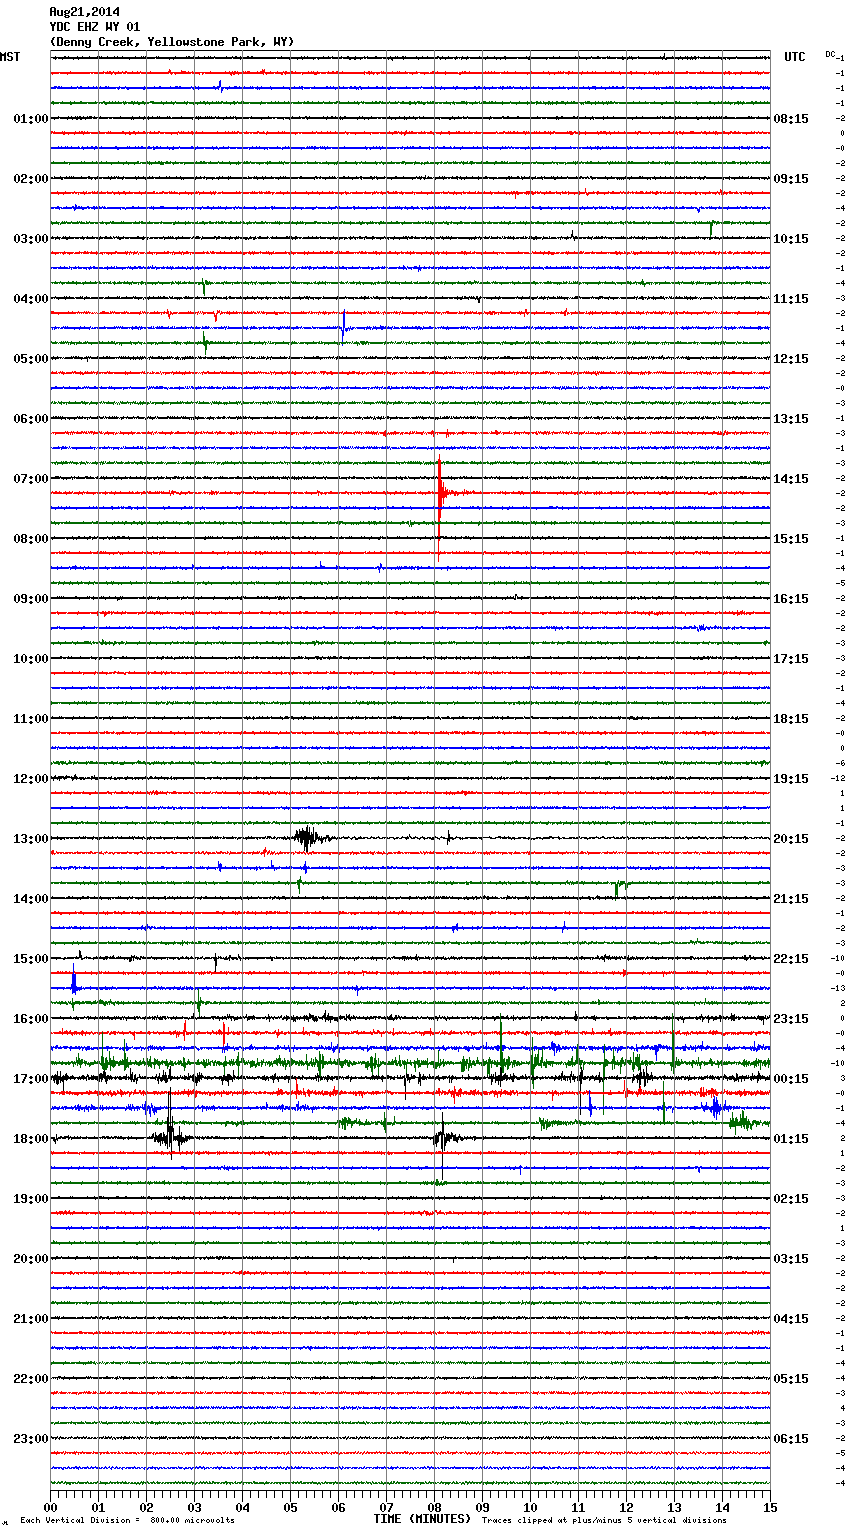
Task: Click the 03:15 UTC time label
Action: click(x=791, y=1259)
